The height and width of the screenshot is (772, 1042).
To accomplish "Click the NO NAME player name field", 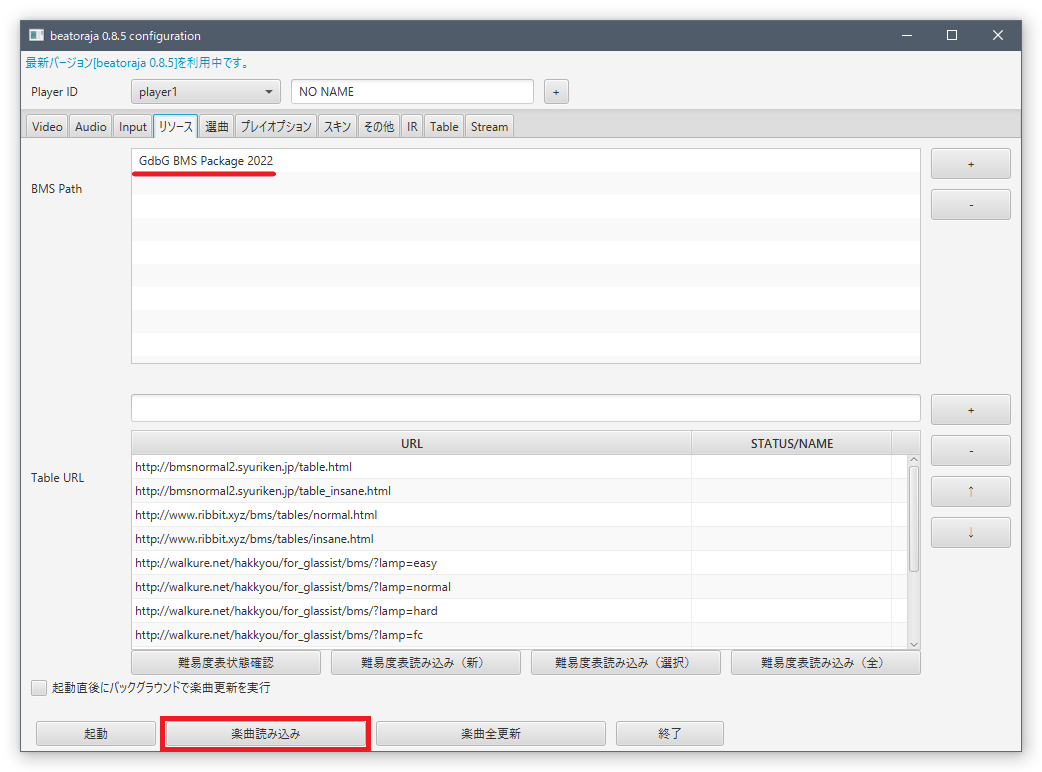I will 412,92.
